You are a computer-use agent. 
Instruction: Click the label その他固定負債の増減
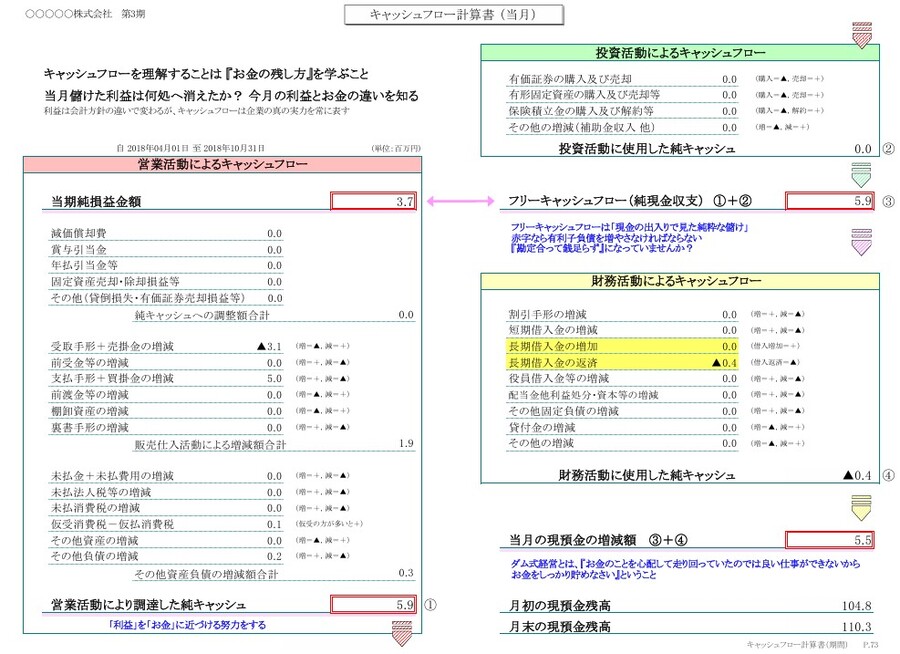point(564,411)
